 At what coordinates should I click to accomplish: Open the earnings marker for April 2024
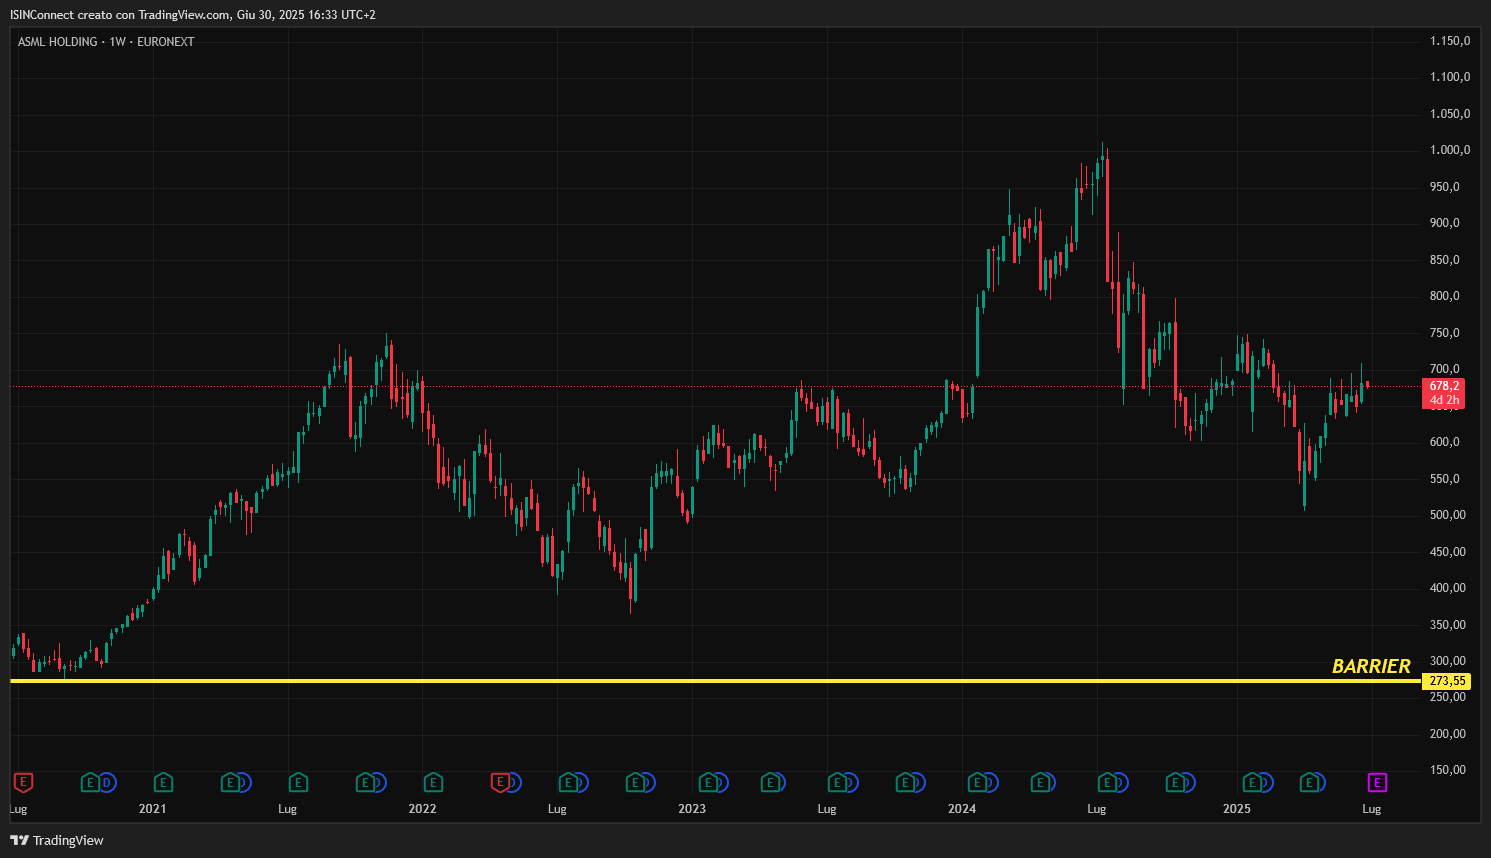(x=1040, y=782)
